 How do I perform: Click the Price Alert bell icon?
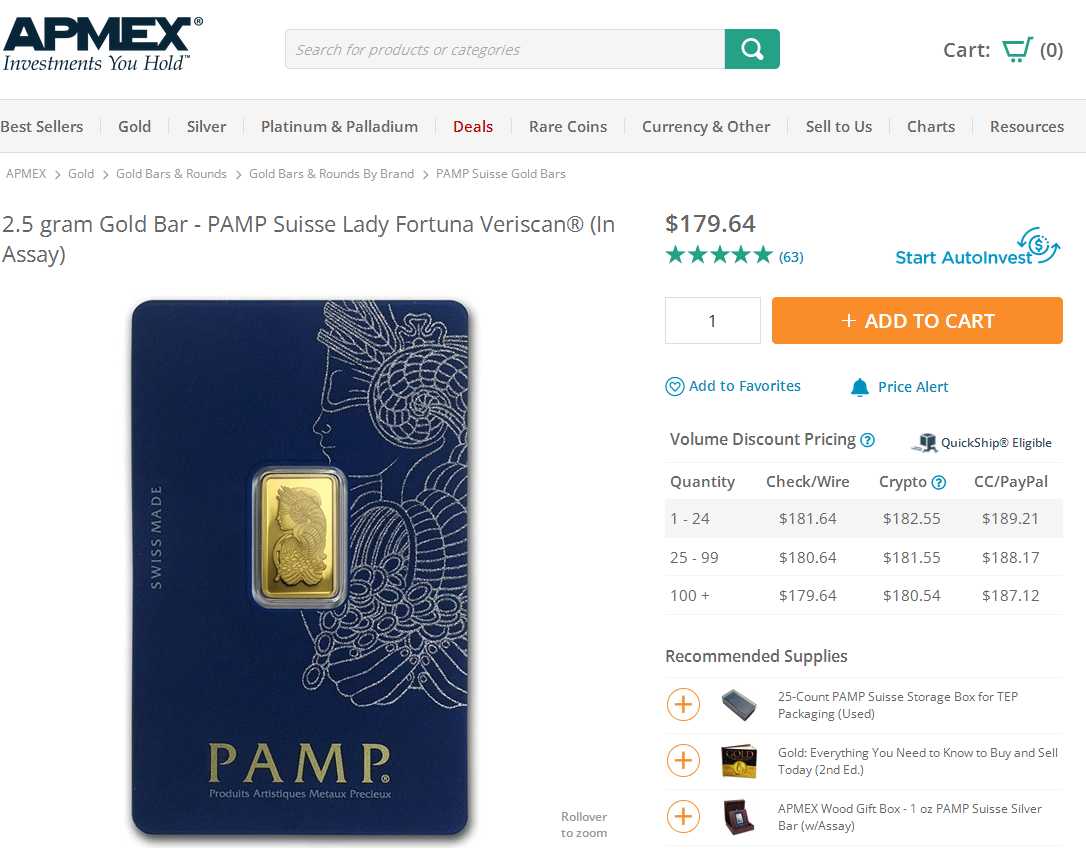[x=860, y=387]
